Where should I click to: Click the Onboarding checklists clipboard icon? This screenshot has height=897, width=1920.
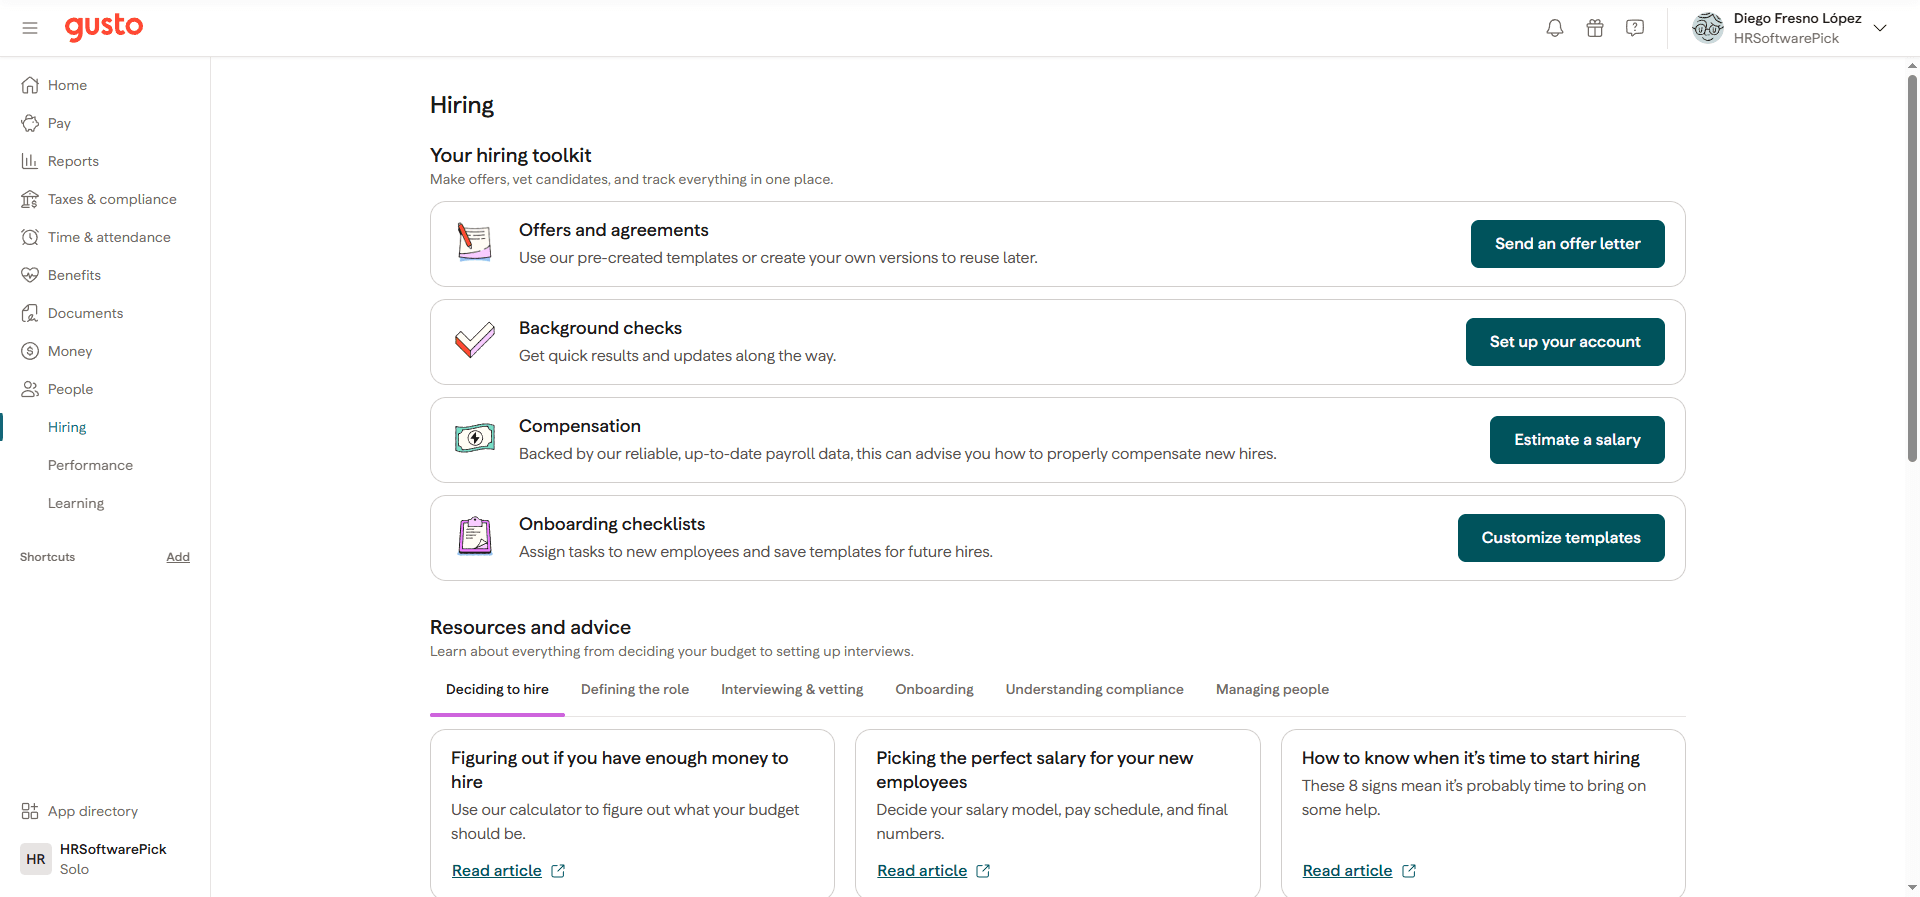[x=475, y=536]
